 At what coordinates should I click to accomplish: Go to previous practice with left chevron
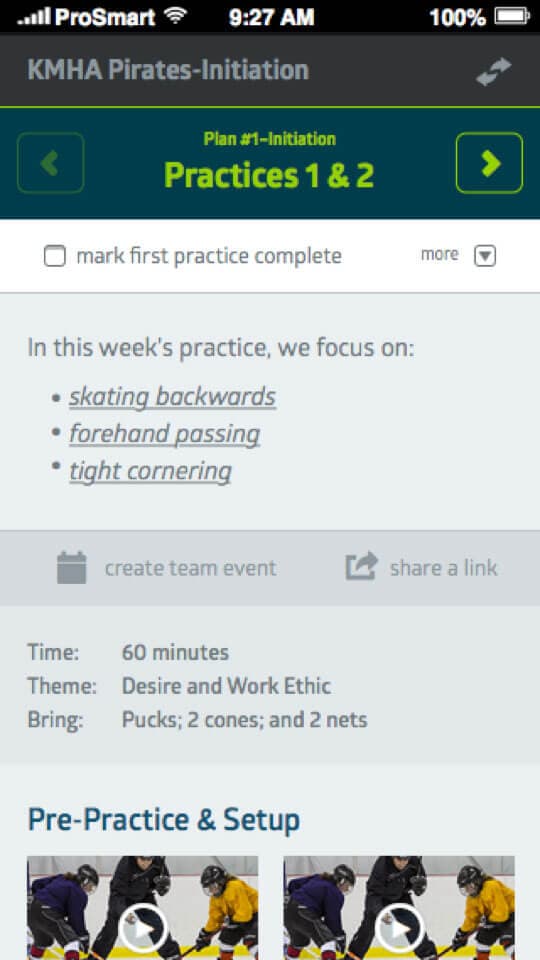(51, 163)
